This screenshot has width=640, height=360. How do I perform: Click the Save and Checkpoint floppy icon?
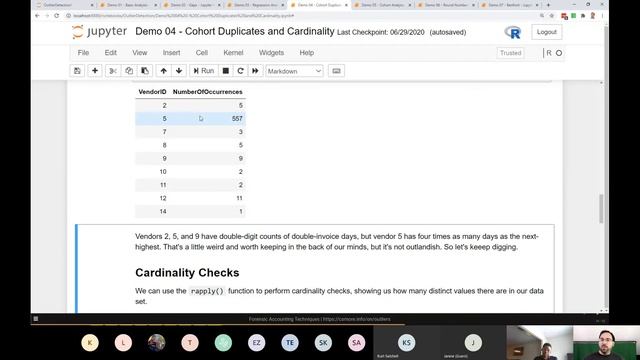point(77,71)
